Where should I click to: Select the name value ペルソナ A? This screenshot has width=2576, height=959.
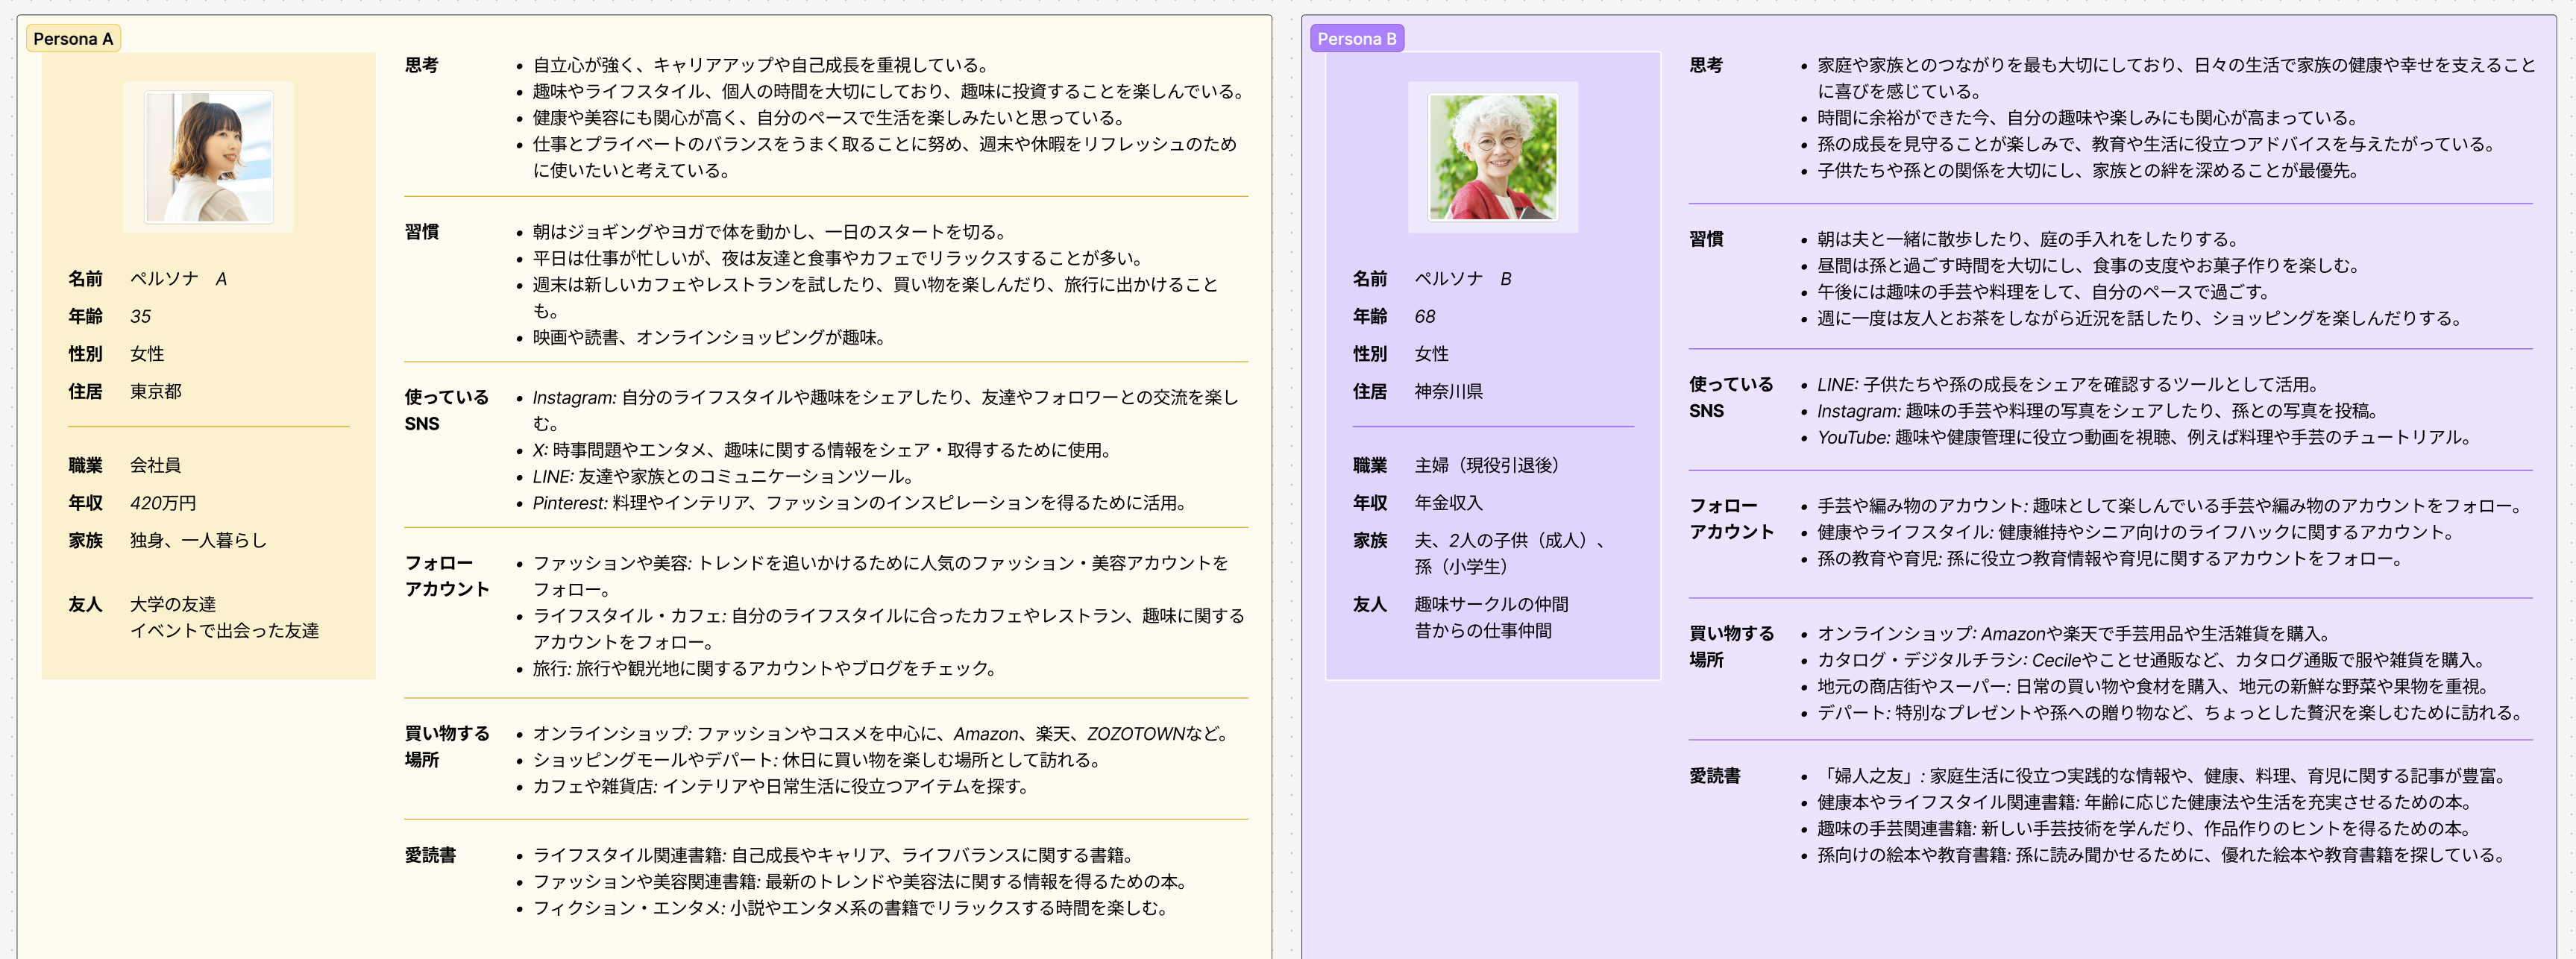click(x=179, y=278)
